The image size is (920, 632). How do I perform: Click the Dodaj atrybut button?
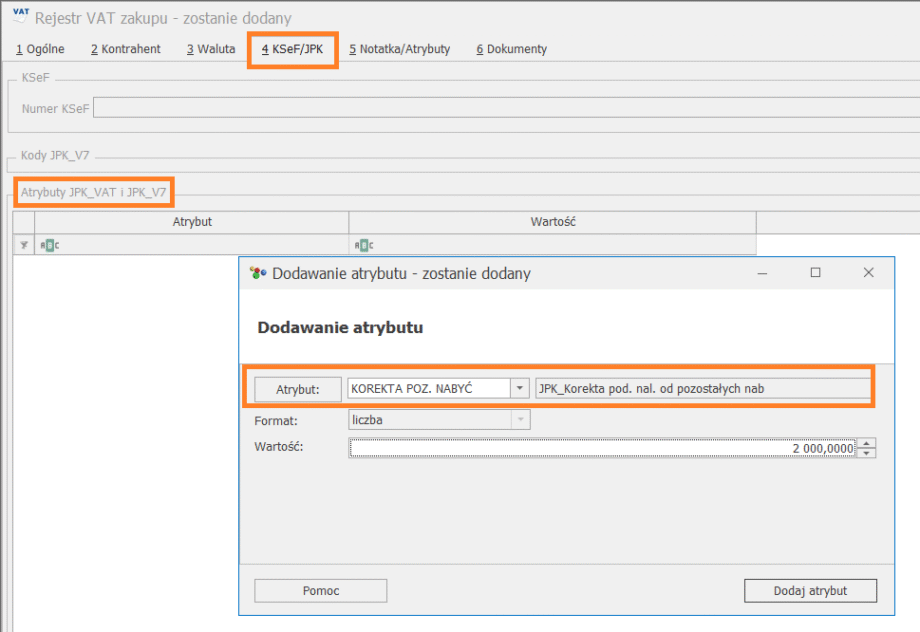810,591
